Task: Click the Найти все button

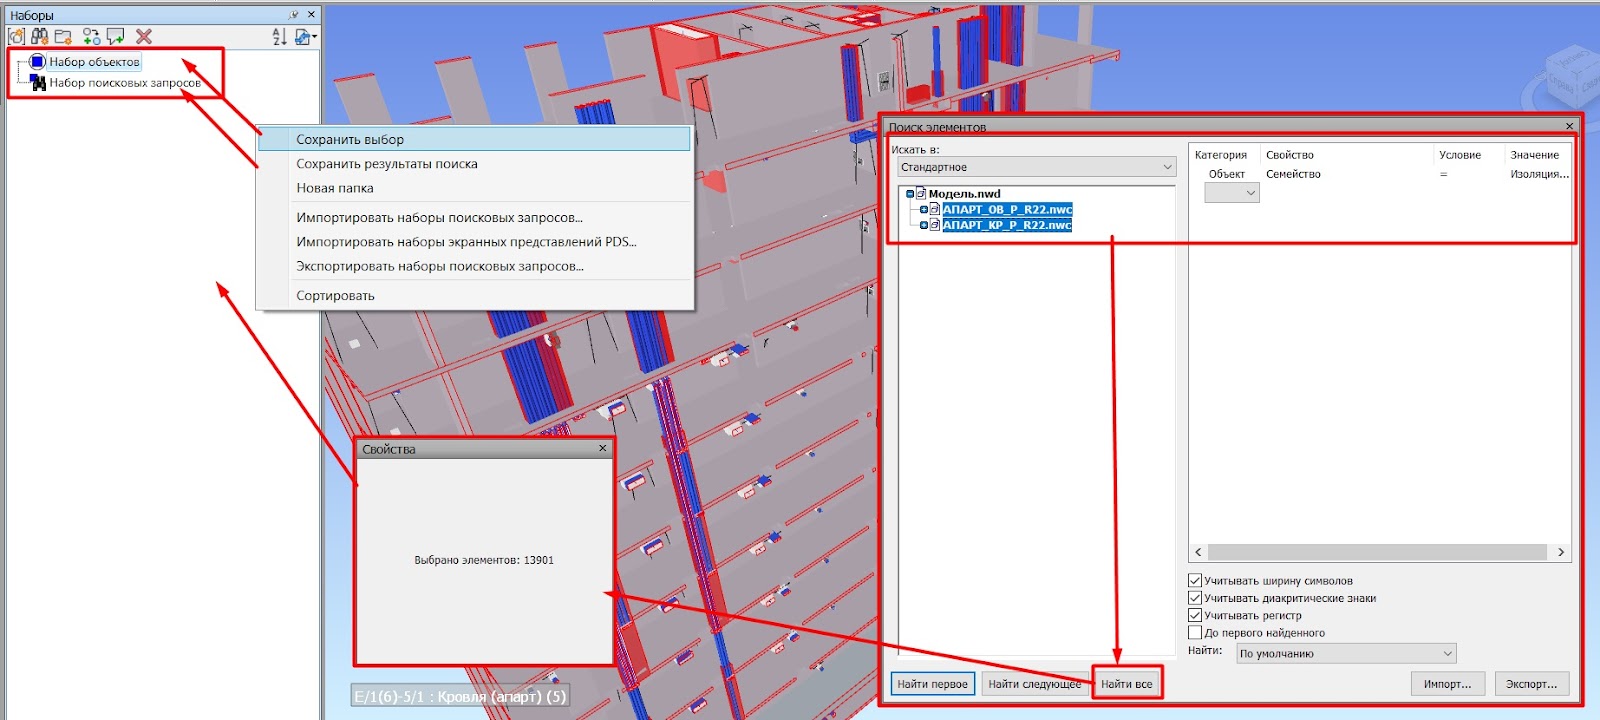Action: pos(1127,684)
